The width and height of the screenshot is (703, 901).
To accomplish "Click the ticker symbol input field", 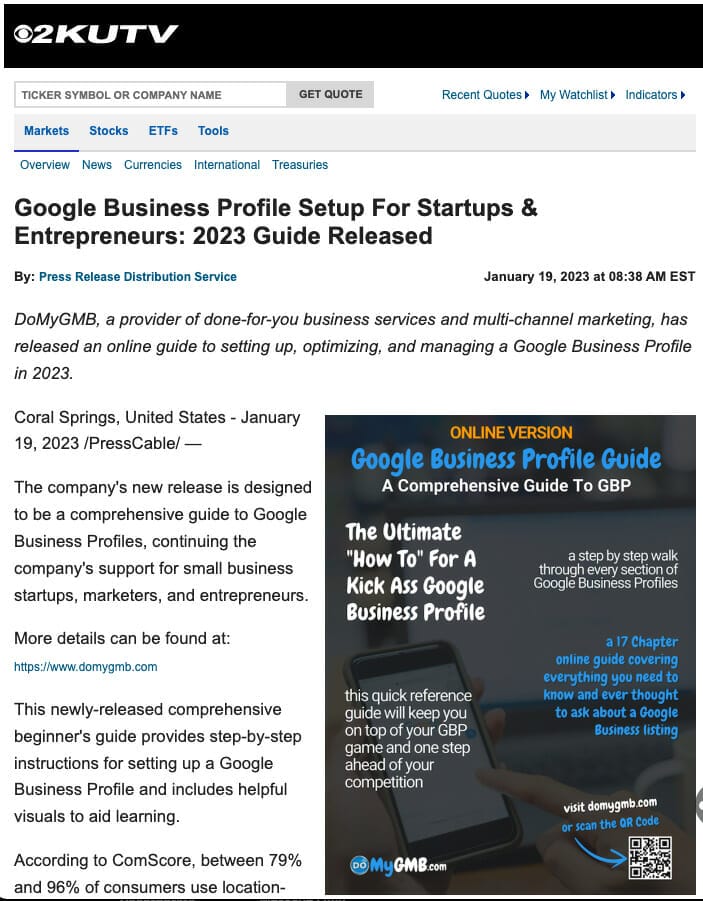I will (150, 95).
